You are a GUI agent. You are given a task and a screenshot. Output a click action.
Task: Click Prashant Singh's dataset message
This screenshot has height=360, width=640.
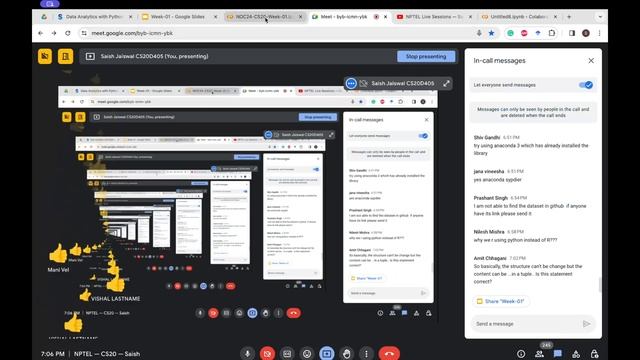[x=530, y=210]
